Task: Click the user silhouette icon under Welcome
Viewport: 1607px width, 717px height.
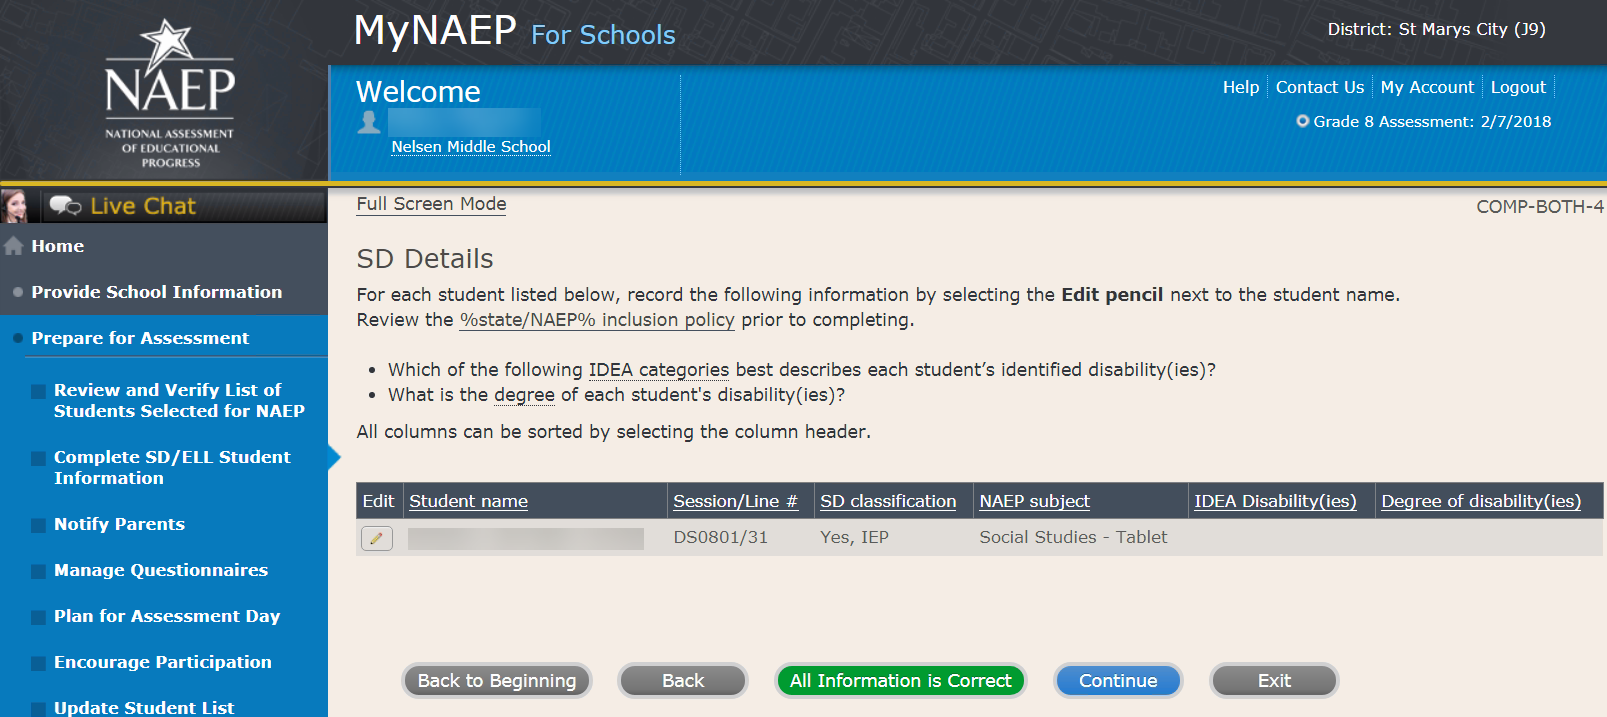Action: pyautogui.click(x=369, y=122)
